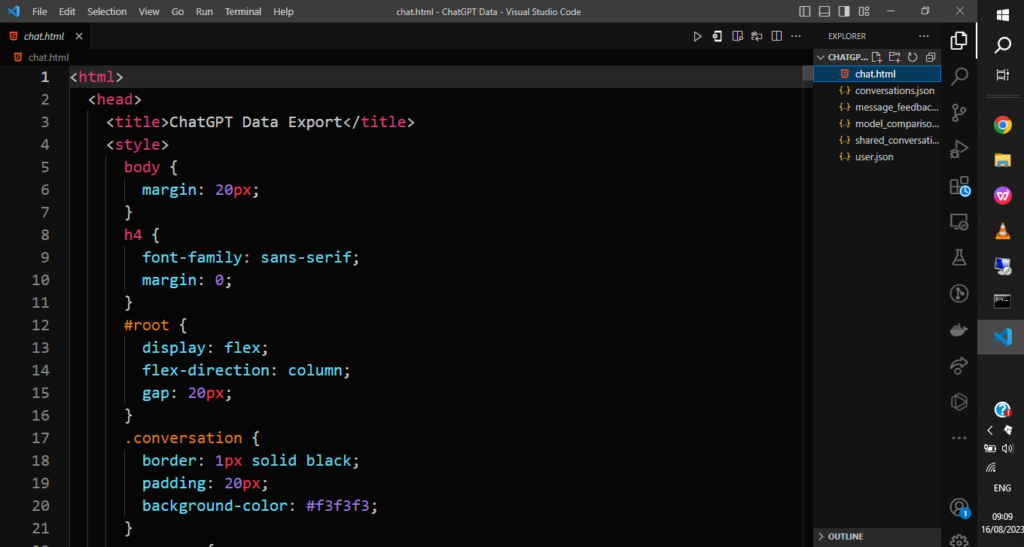Image resolution: width=1024 pixels, height=547 pixels.
Task: Click chat.html in the breadcrumb bar
Action: click(x=48, y=57)
